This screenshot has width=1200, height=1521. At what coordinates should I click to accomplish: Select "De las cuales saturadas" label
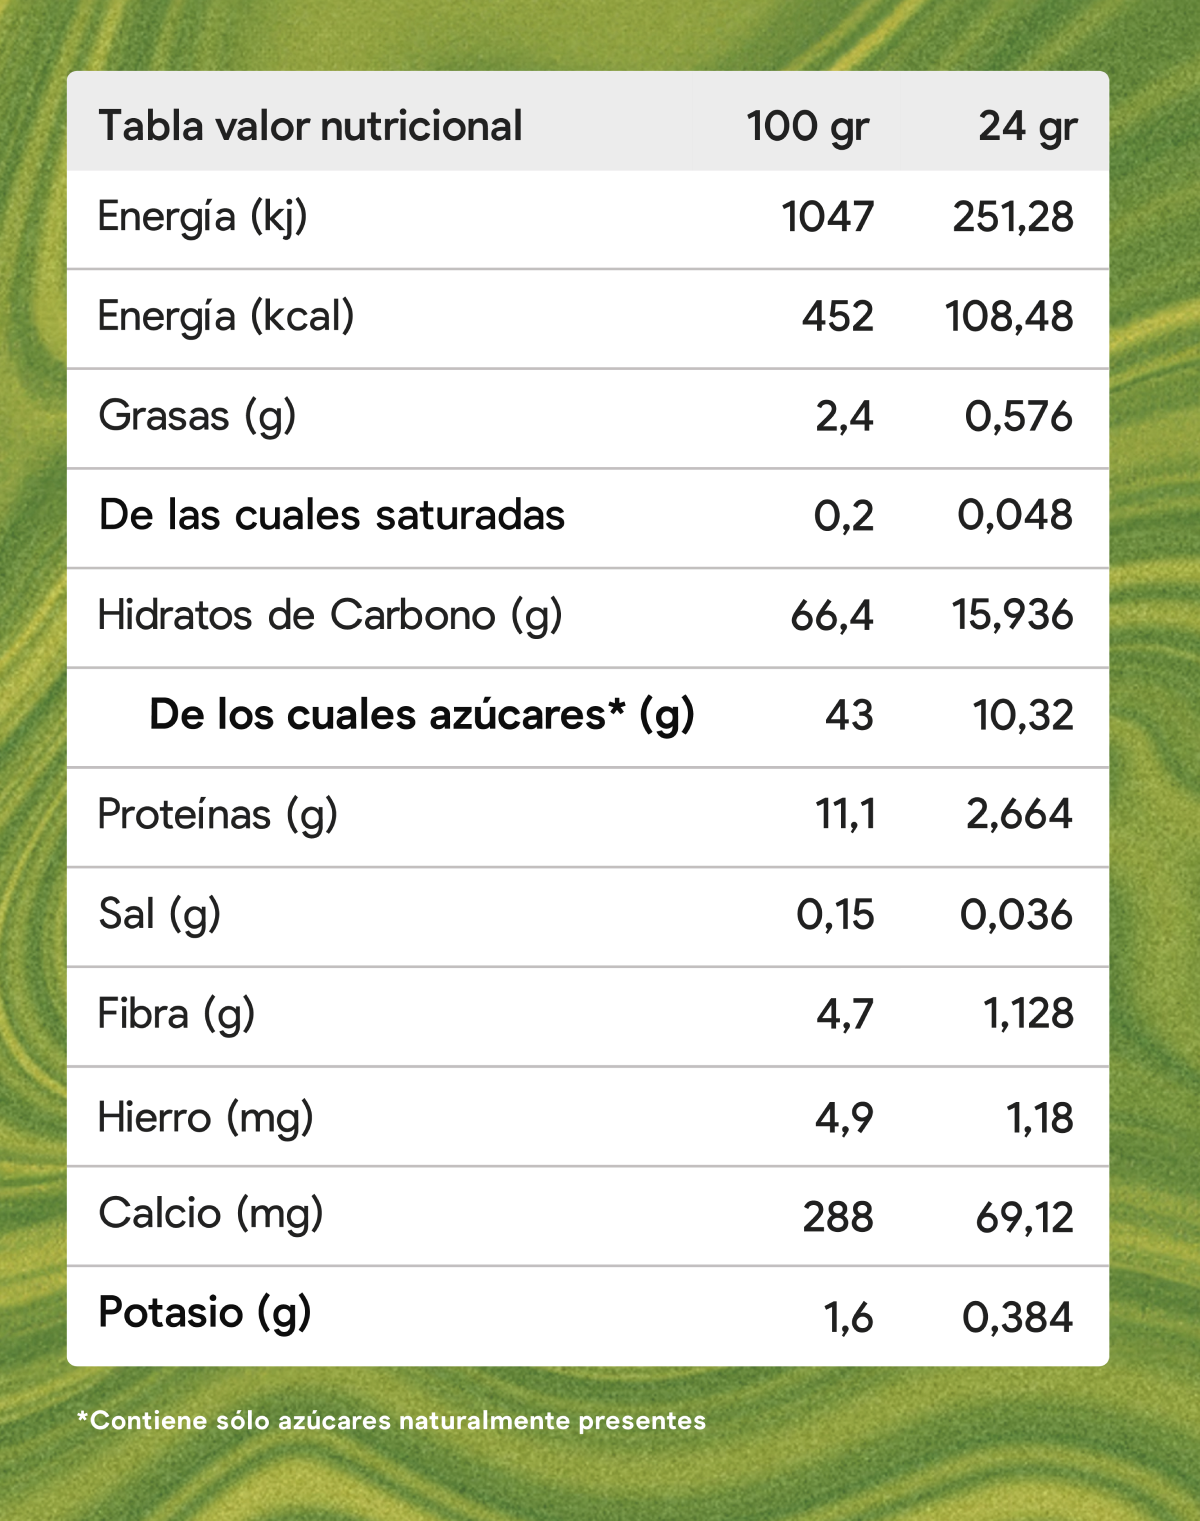tap(332, 516)
